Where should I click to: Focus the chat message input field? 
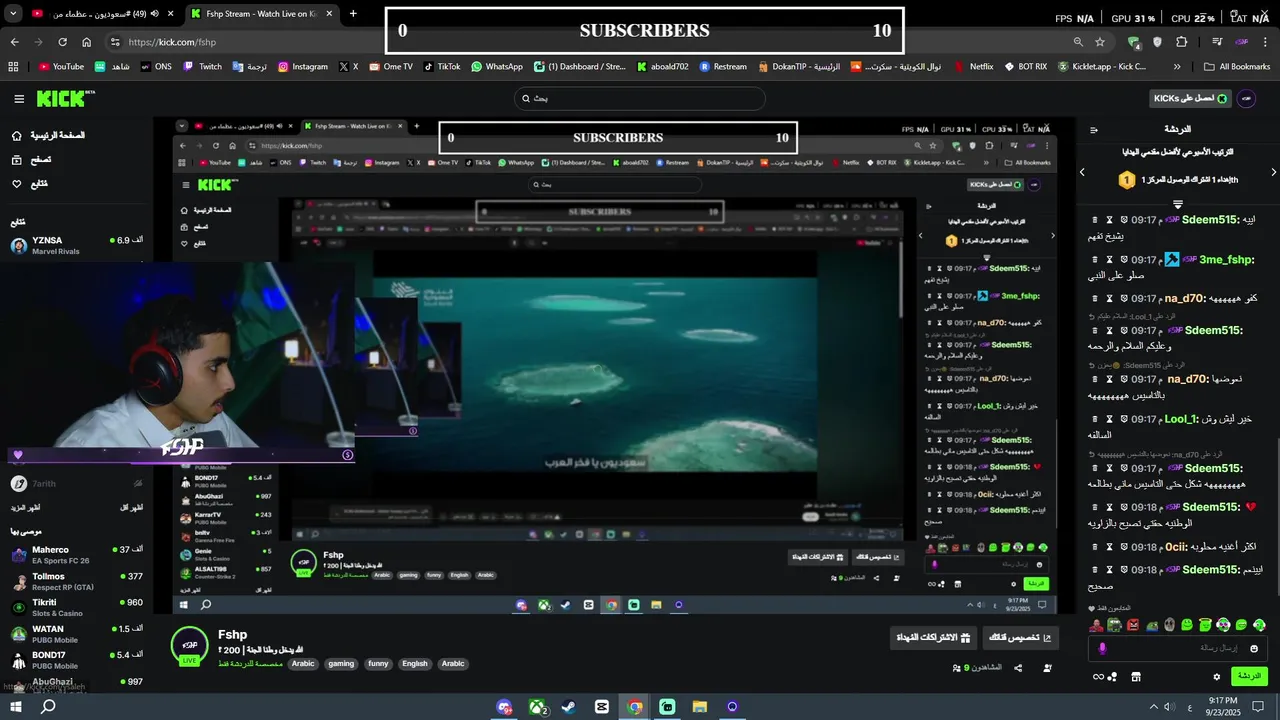tap(1176, 648)
